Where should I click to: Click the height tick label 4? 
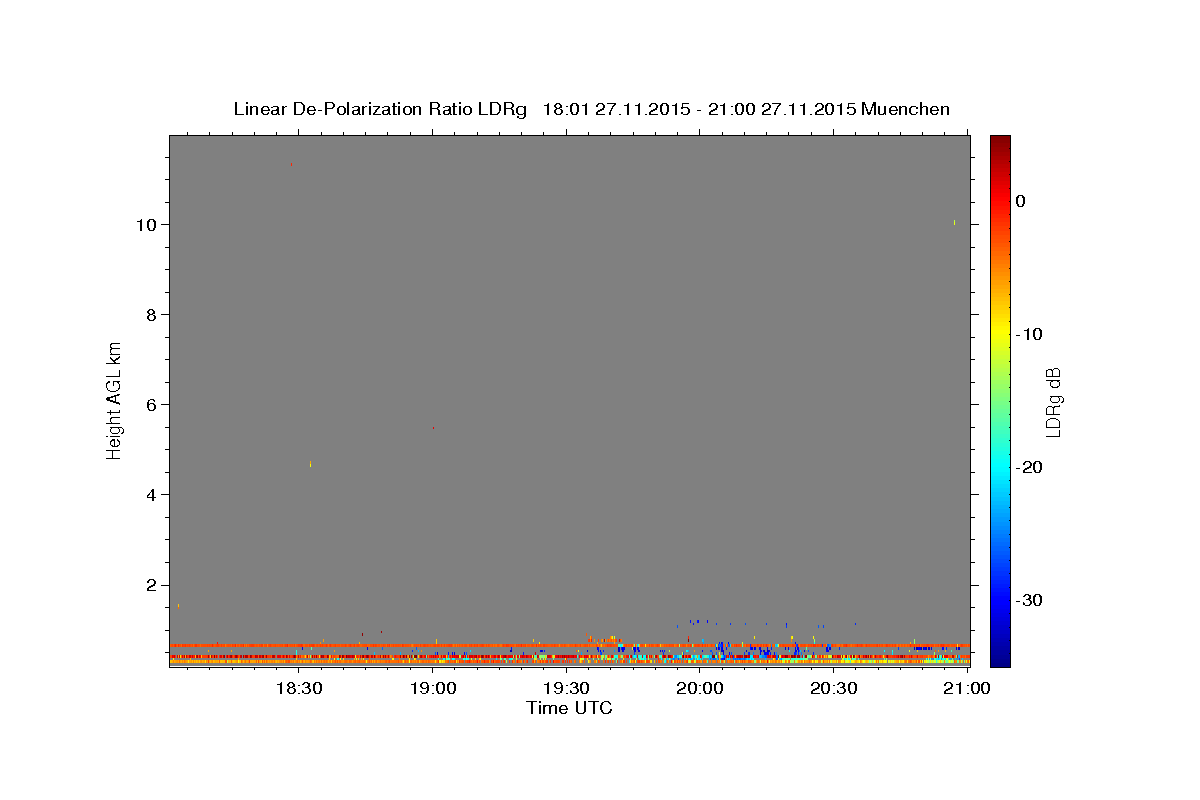click(x=153, y=495)
